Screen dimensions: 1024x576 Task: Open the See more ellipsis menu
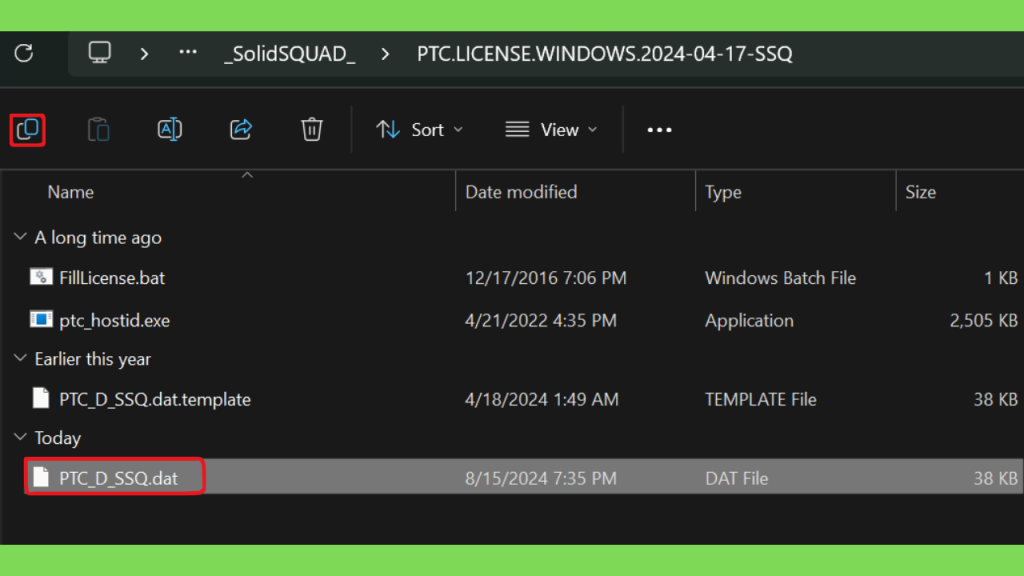click(659, 130)
